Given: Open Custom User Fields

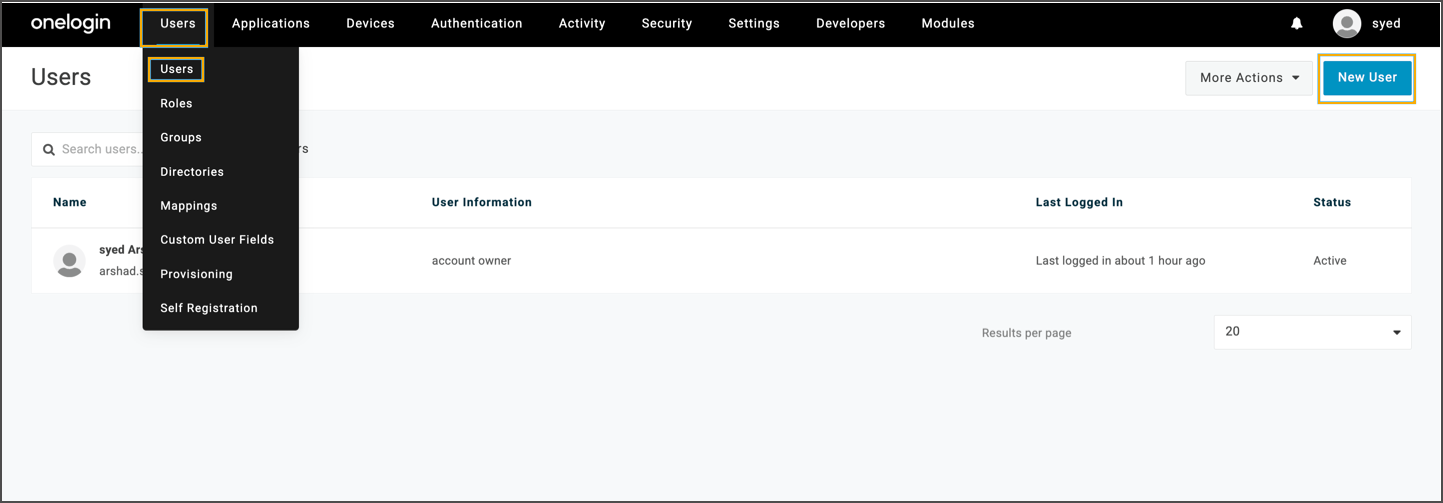Looking at the screenshot, I should [x=217, y=240].
